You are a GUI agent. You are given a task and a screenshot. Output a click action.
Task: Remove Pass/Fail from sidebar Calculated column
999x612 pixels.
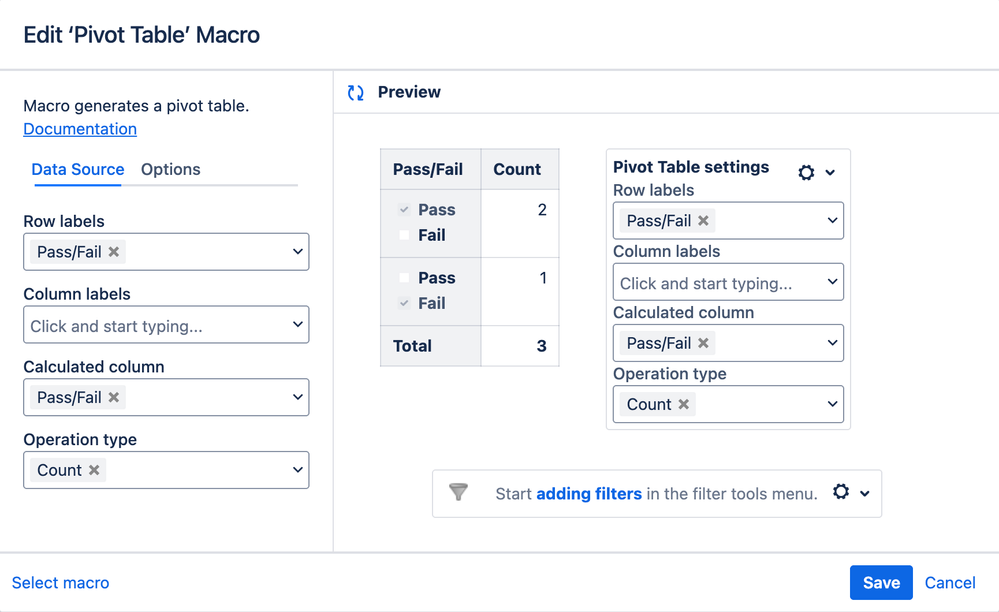point(114,397)
